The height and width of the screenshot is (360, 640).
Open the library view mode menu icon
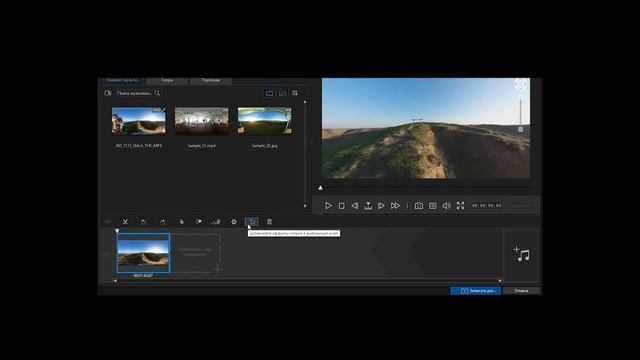click(295, 93)
